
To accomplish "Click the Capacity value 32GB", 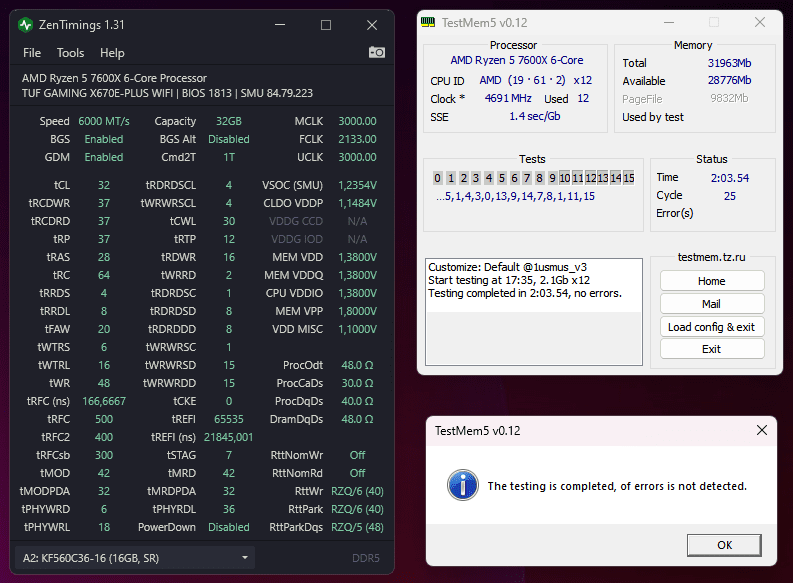I will coord(229,121).
